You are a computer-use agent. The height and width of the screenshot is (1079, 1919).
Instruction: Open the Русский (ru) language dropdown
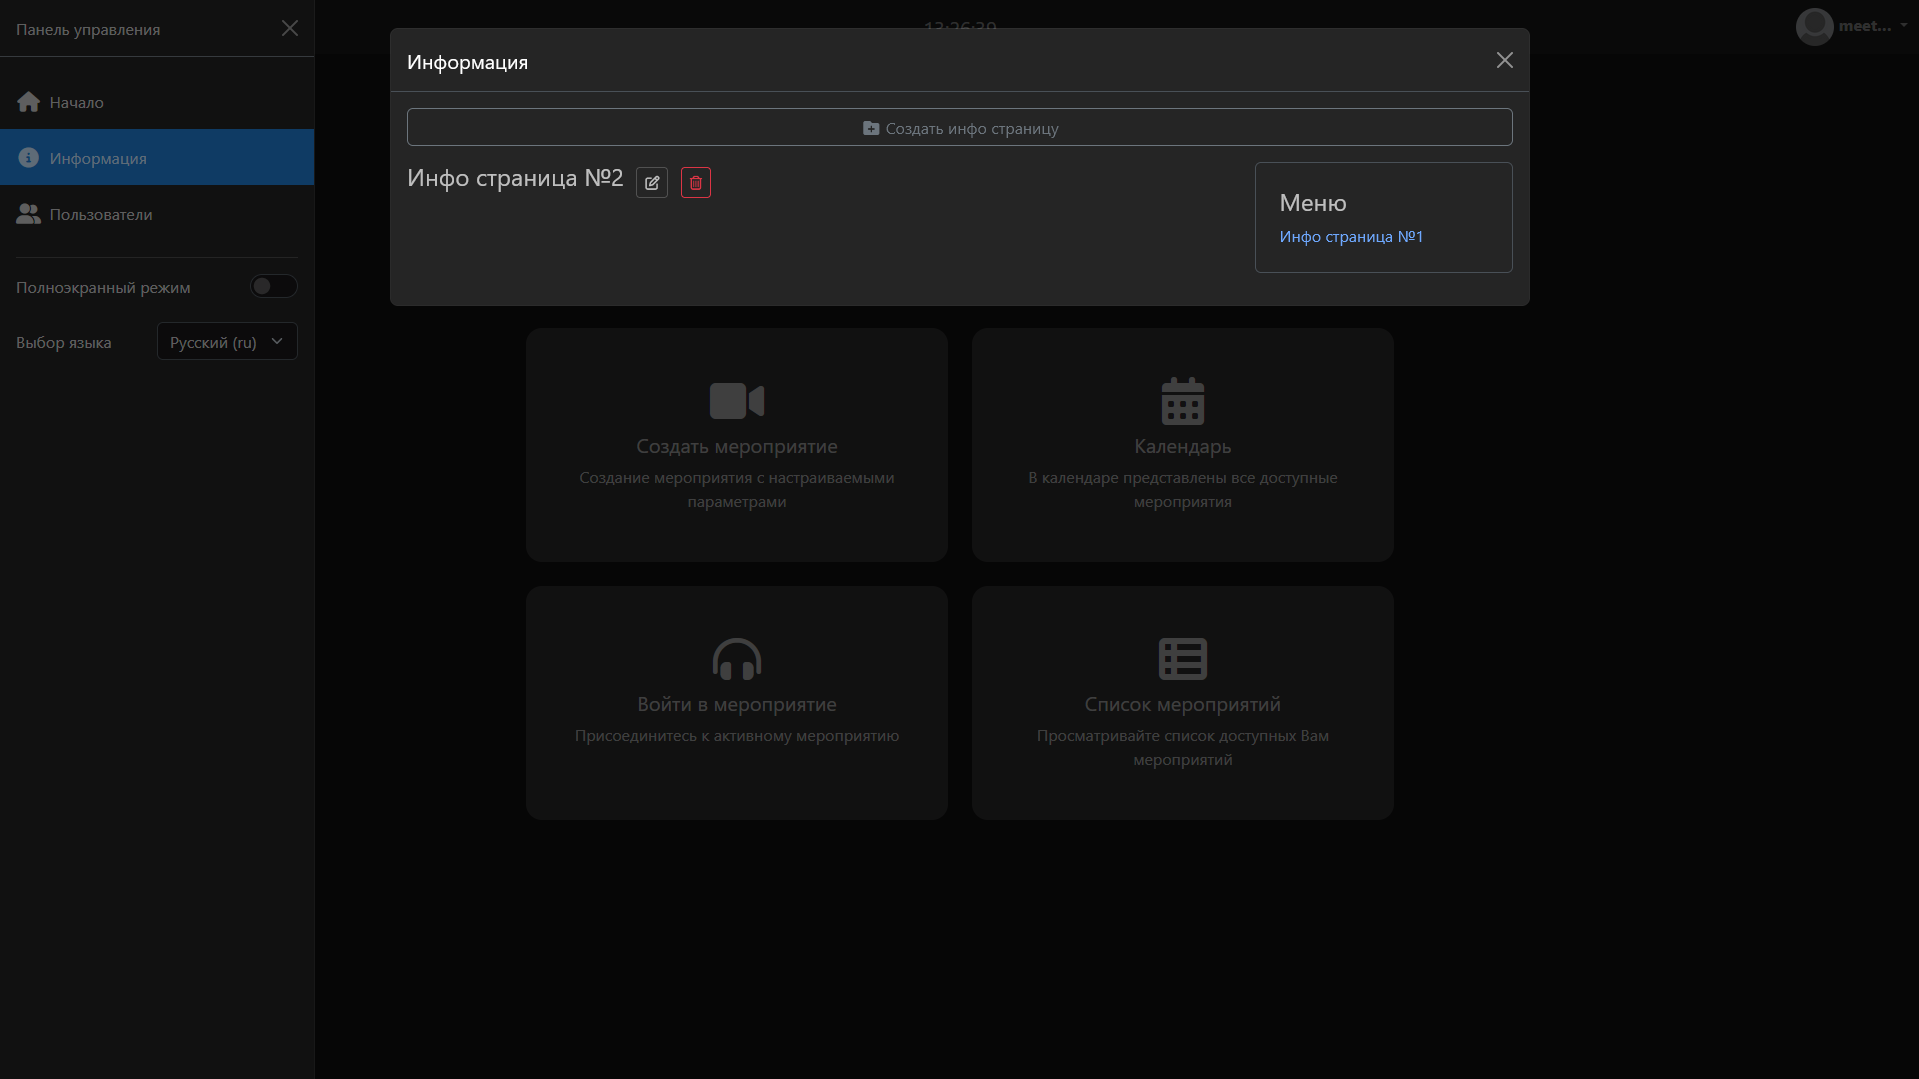[x=227, y=342]
